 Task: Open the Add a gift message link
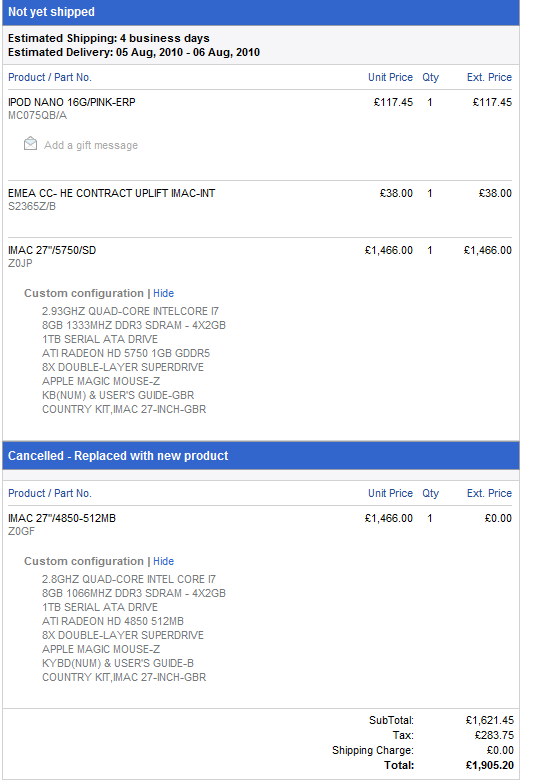point(90,145)
